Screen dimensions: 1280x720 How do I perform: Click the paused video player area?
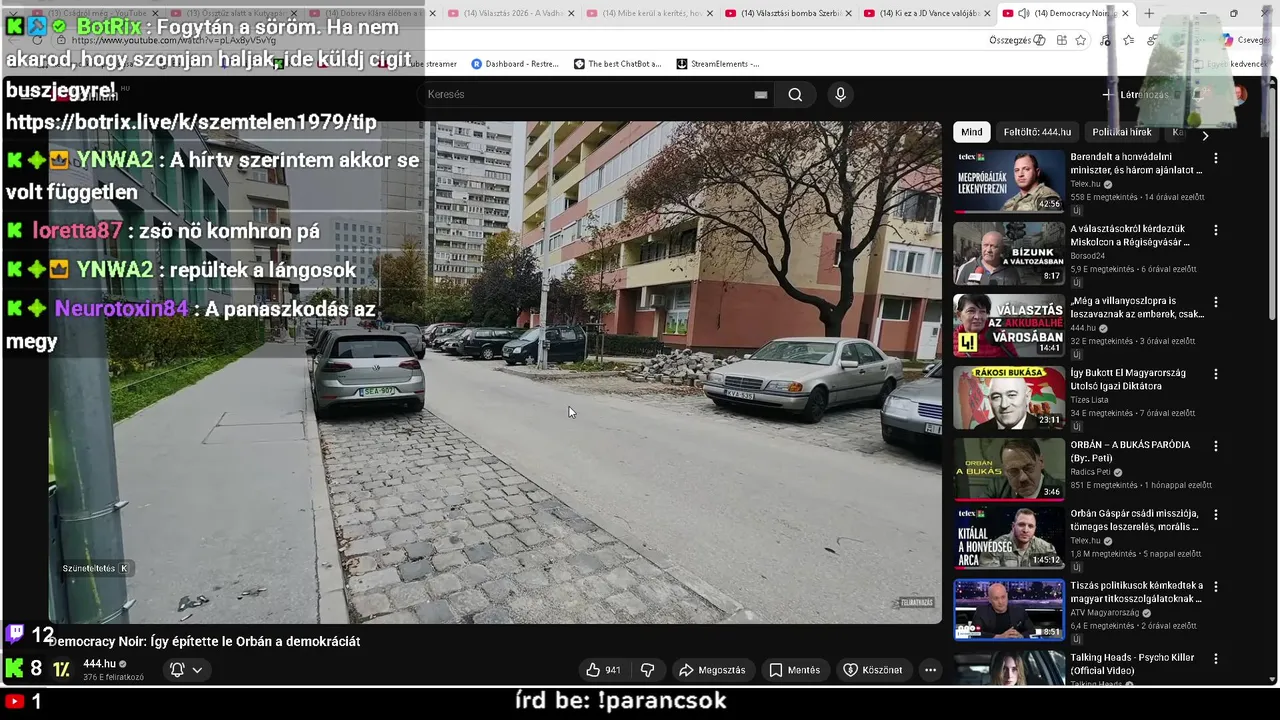tap(495, 372)
